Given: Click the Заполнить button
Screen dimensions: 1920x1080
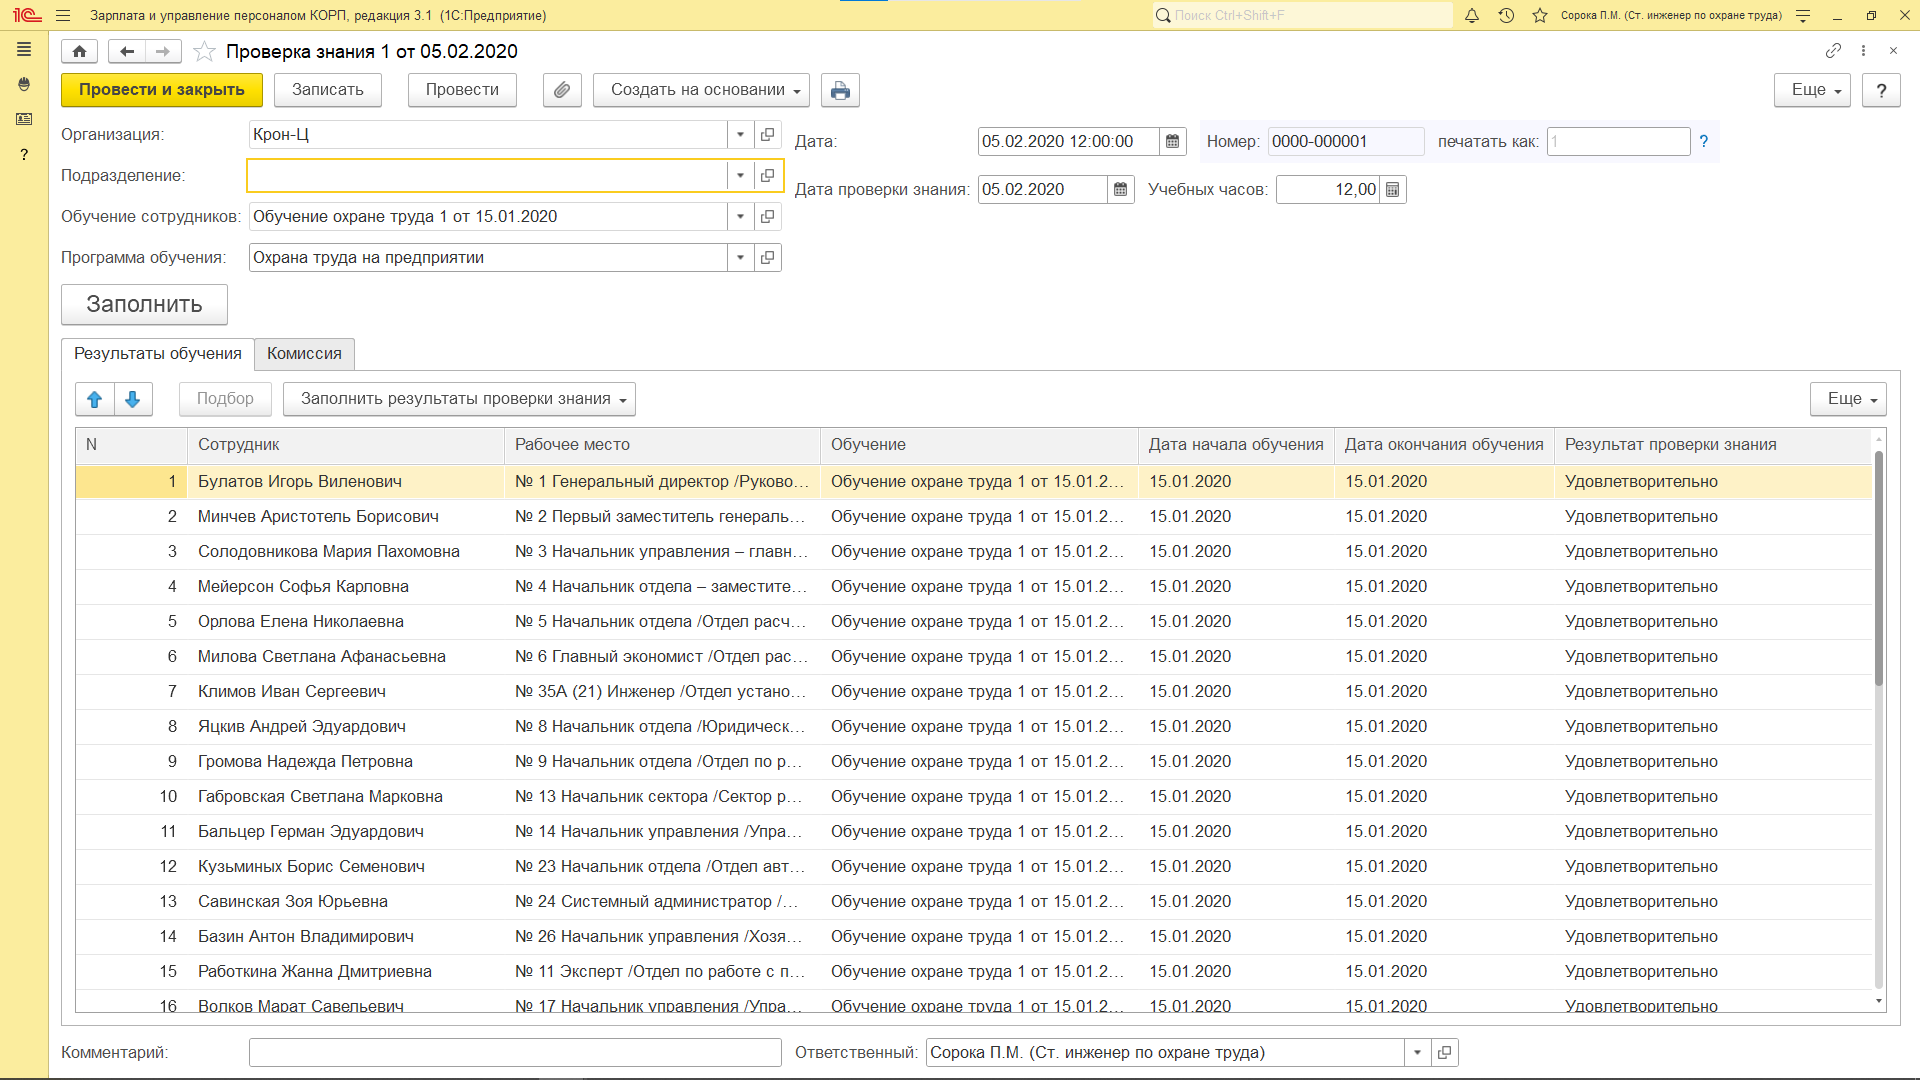Looking at the screenshot, I should coord(144,305).
